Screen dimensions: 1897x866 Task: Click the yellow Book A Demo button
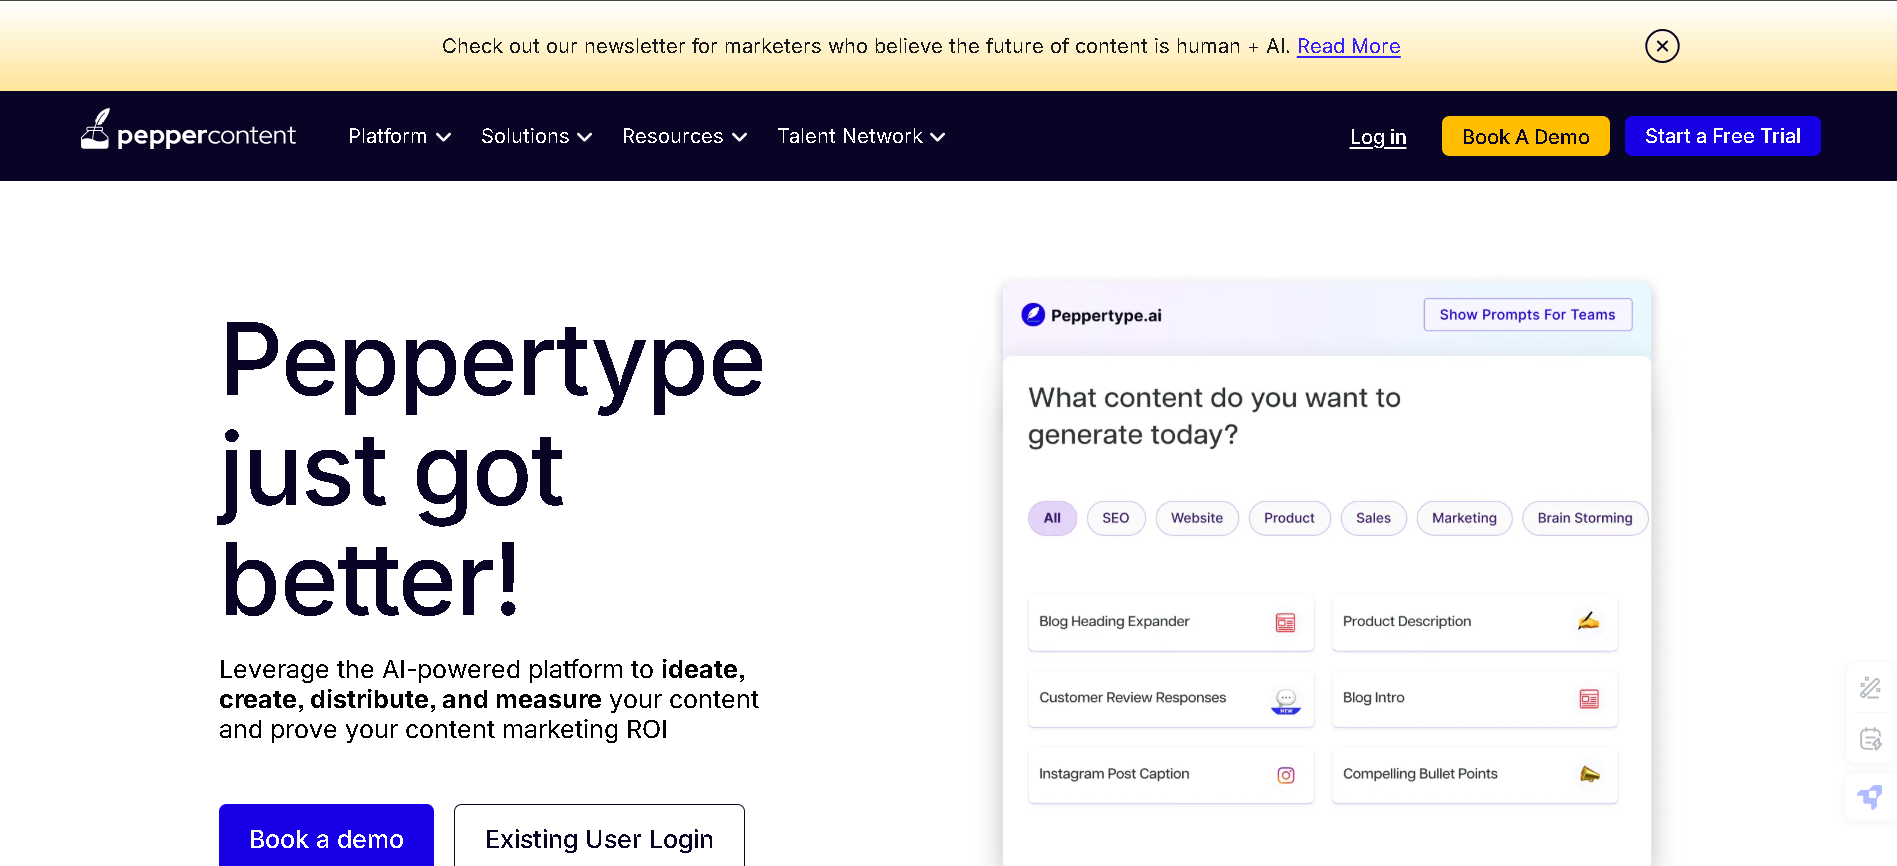click(1525, 136)
